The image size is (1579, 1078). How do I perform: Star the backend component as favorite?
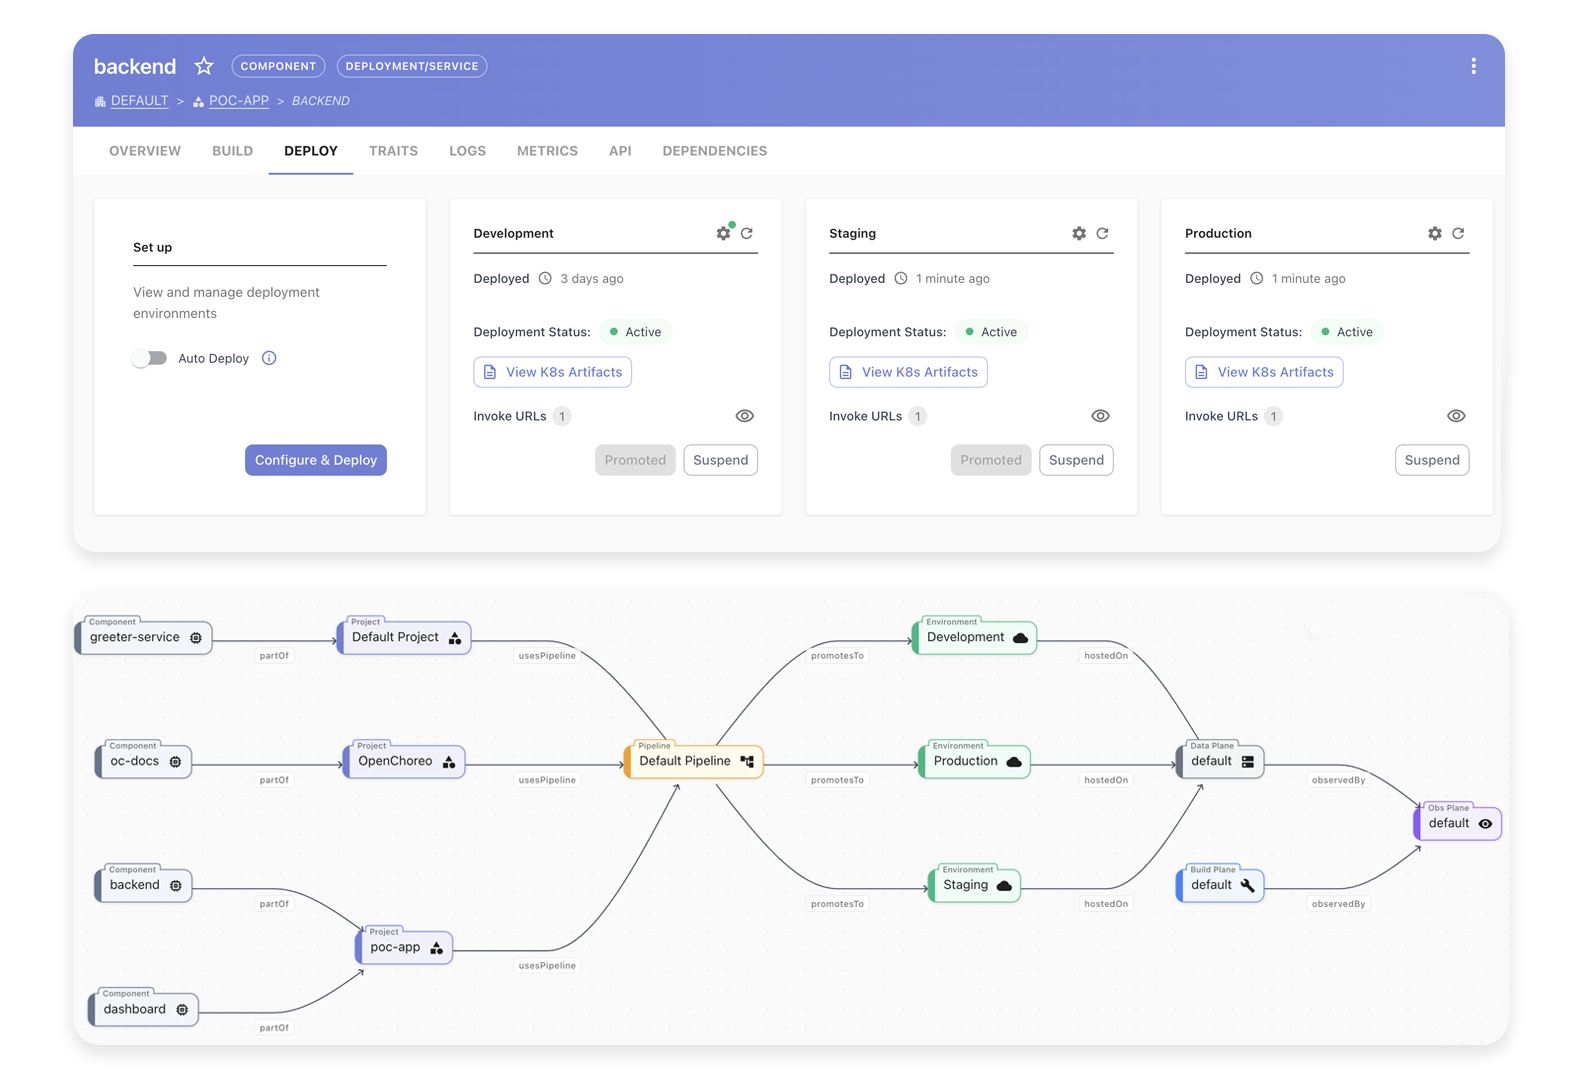click(204, 66)
